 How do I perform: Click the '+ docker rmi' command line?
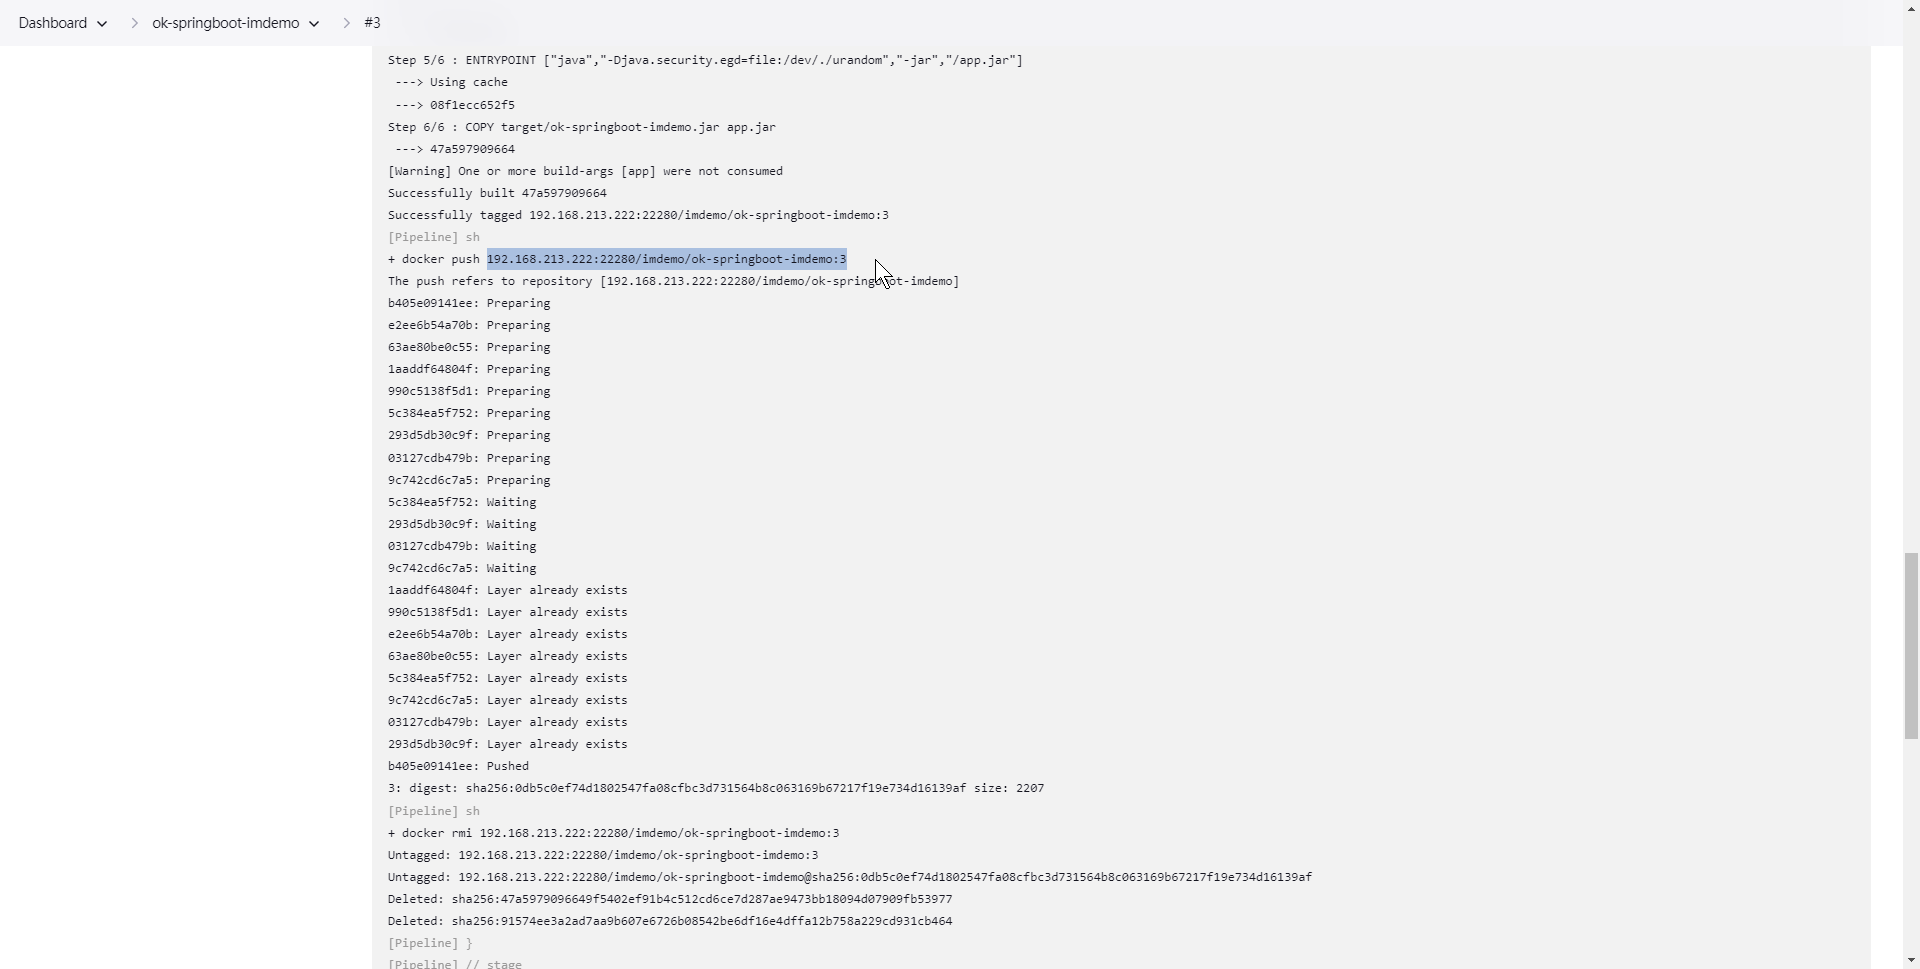(x=613, y=834)
